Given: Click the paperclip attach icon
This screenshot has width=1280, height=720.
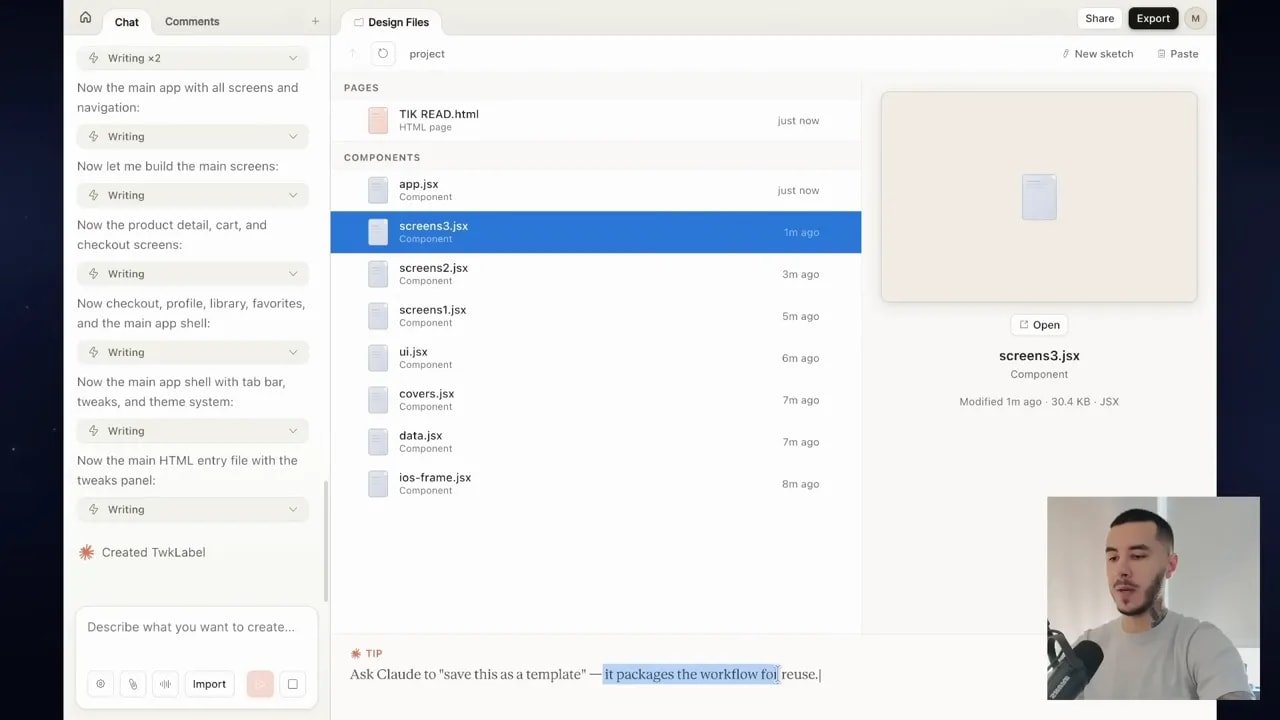Looking at the screenshot, I should click(132, 684).
